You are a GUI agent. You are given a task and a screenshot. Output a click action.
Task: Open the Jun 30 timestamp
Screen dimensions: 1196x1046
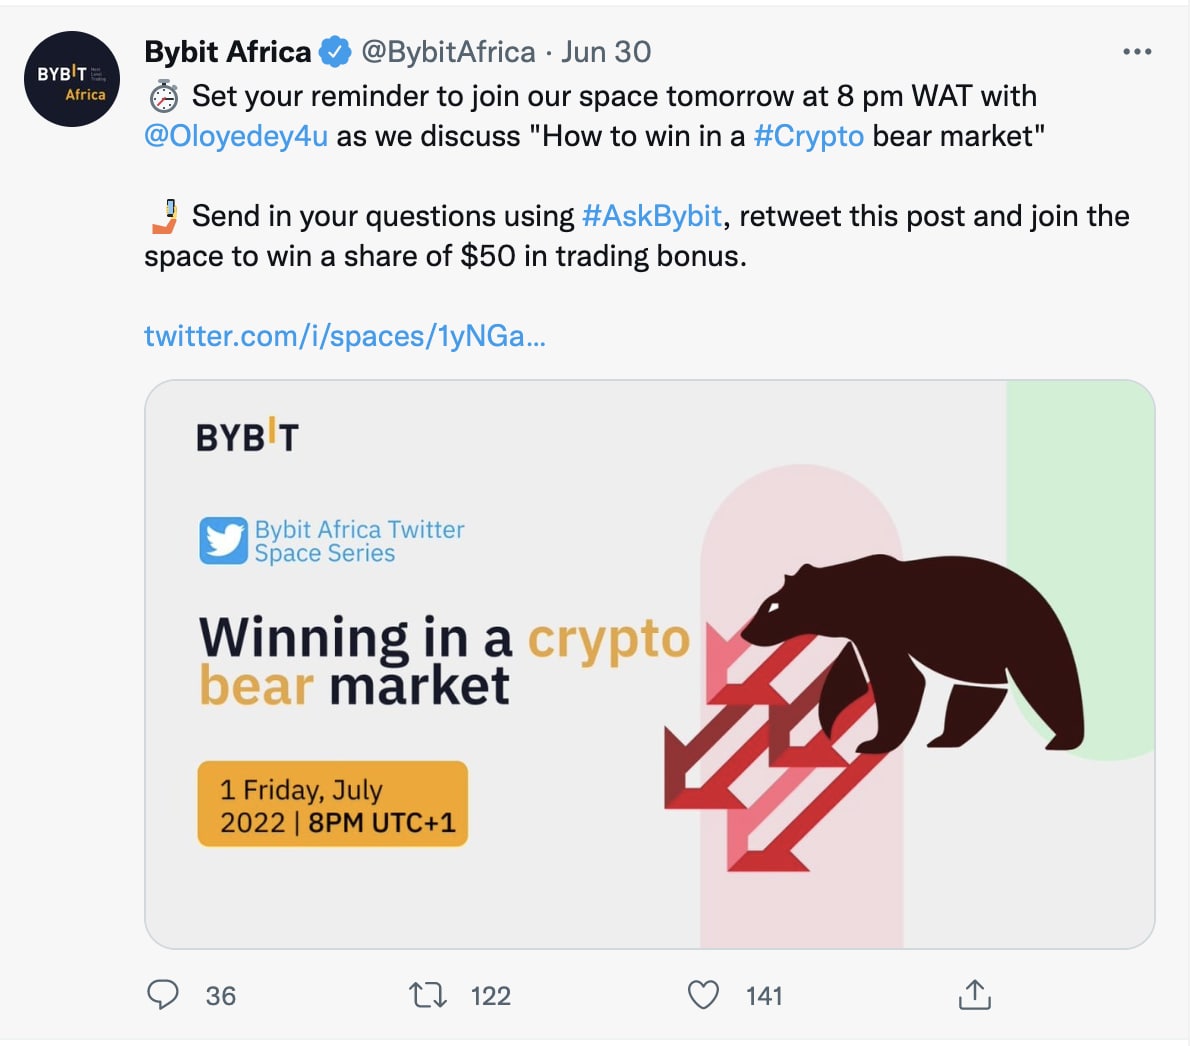pos(606,52)
